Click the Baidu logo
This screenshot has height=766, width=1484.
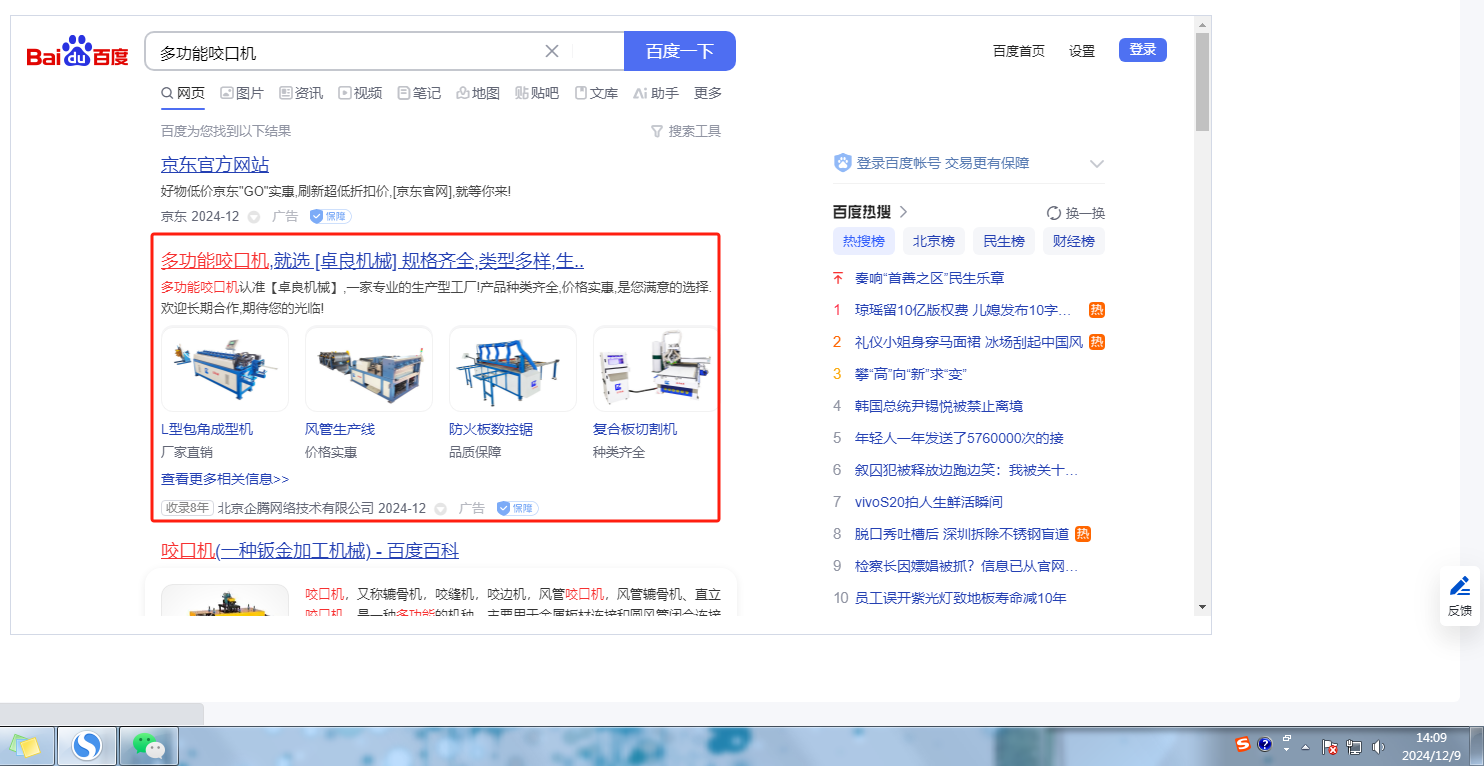77,51
